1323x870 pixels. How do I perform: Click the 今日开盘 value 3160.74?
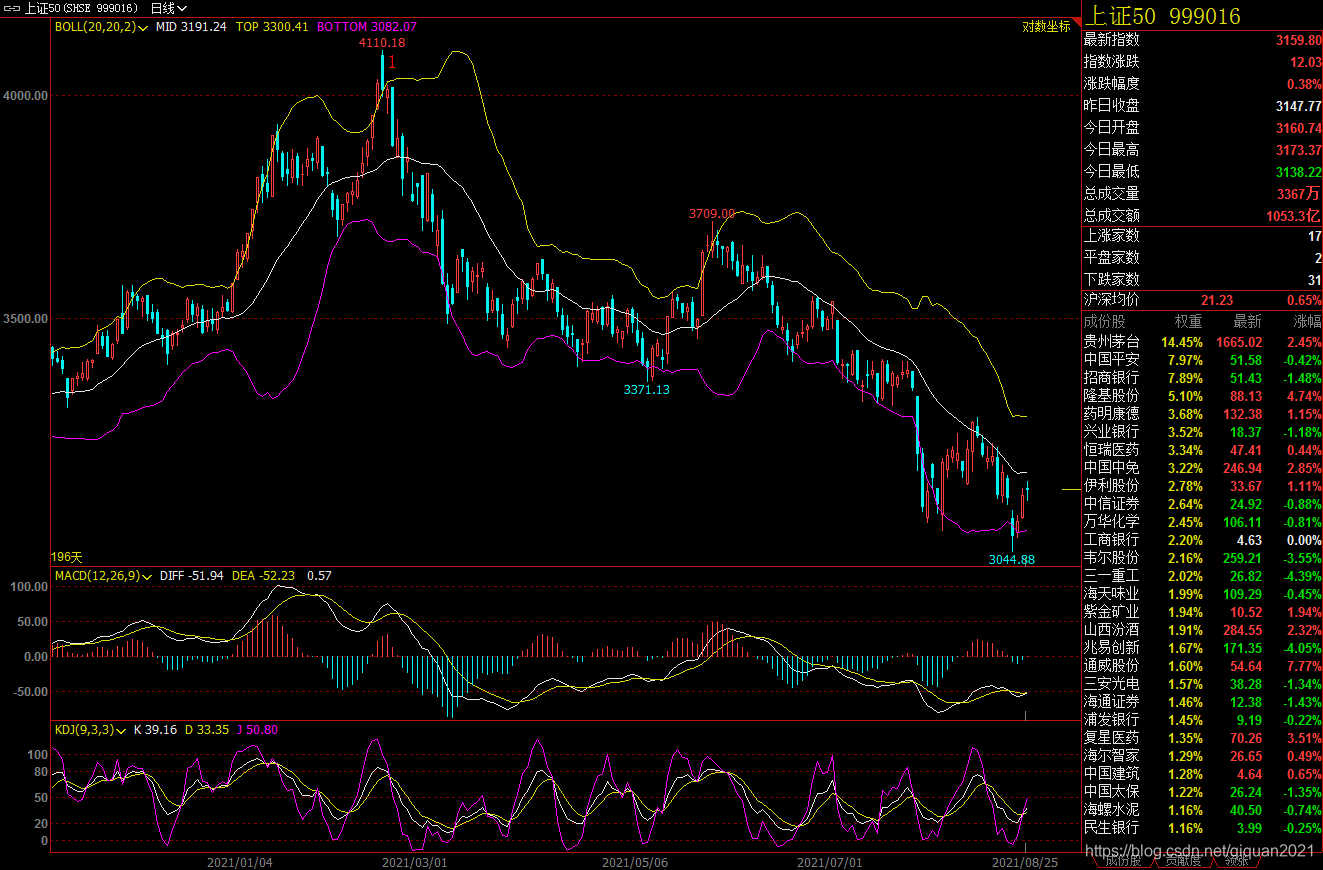pyautogui.click(x=1298, y=128)
